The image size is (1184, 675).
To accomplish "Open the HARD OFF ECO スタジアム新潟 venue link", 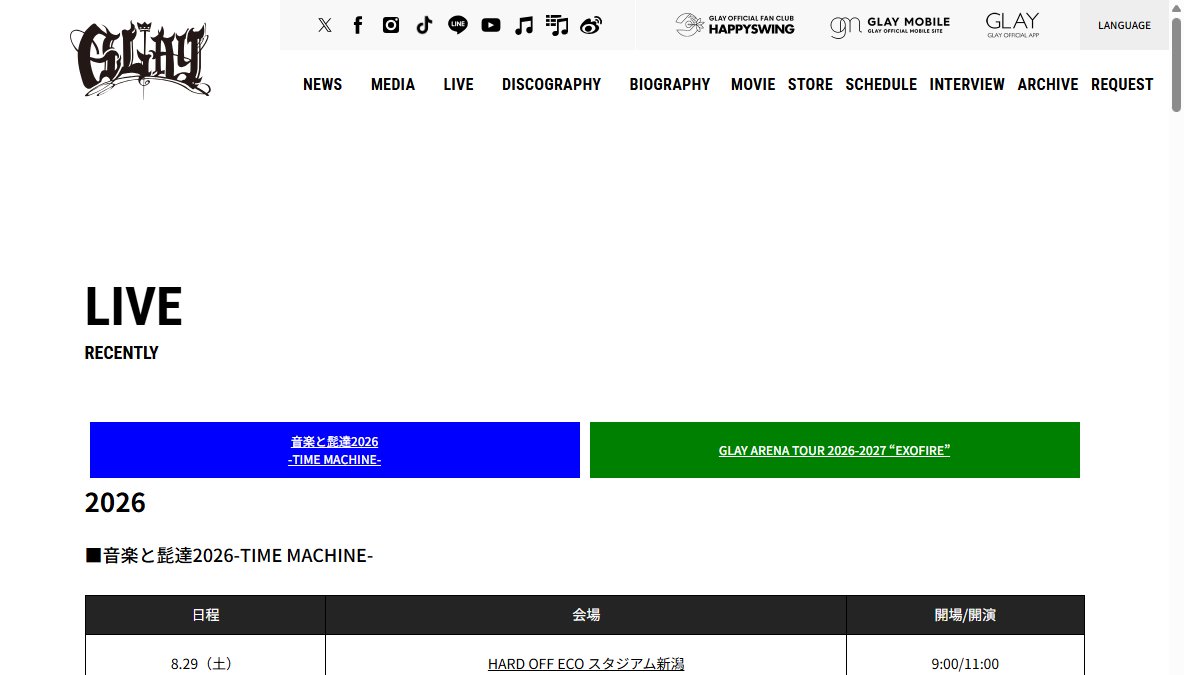I will pyautogui.click(x=586, y=664).
